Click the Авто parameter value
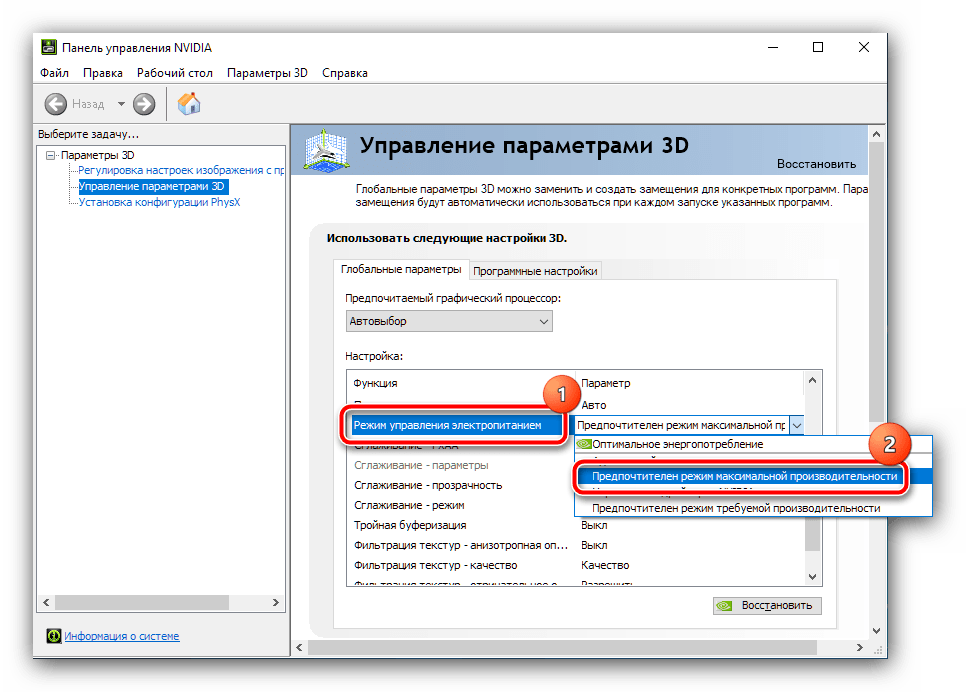 [x=593, y=405]
